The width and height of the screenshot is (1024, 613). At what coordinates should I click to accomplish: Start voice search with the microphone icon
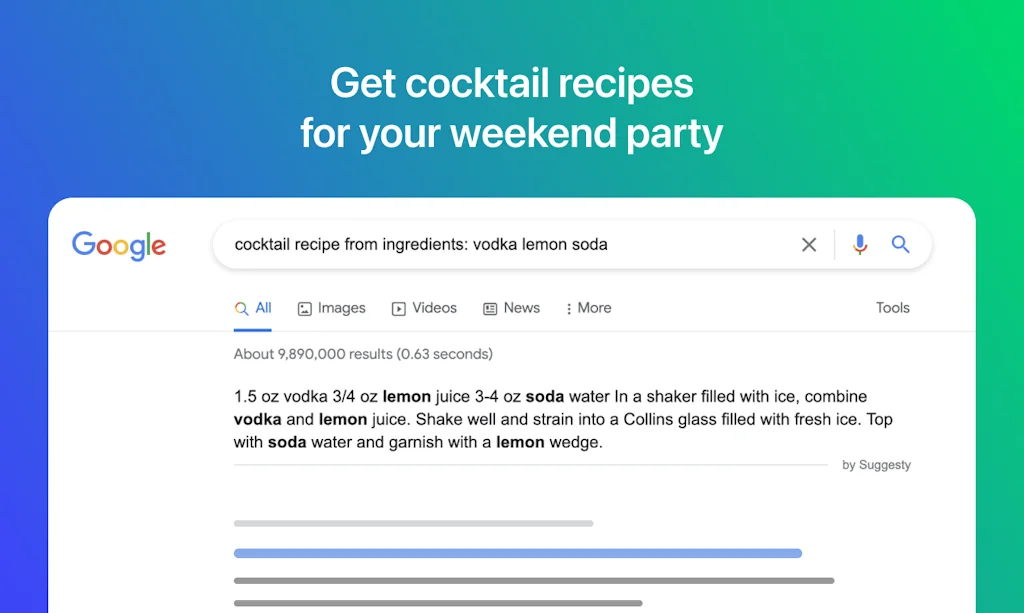[859, 244]
